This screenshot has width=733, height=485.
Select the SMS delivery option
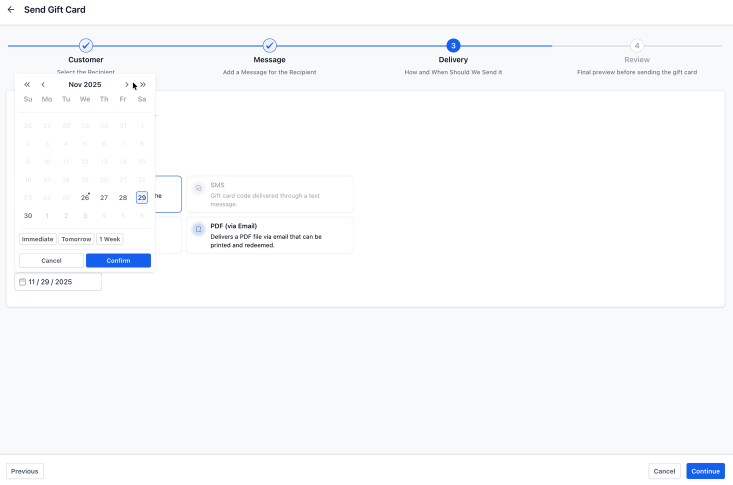pos(269,194)
